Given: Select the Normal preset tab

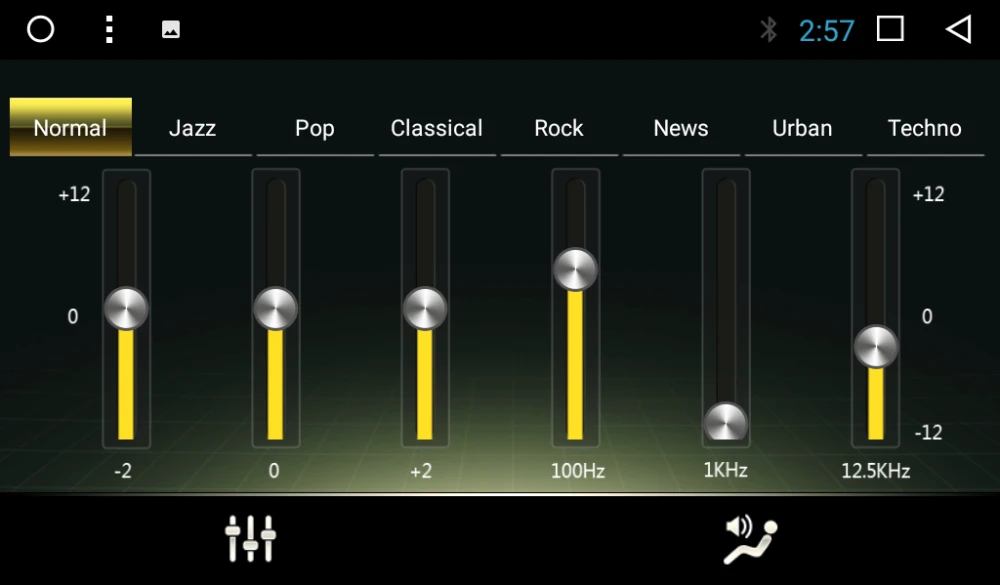Looking at the screenshot, I should [x=71, y=127].
